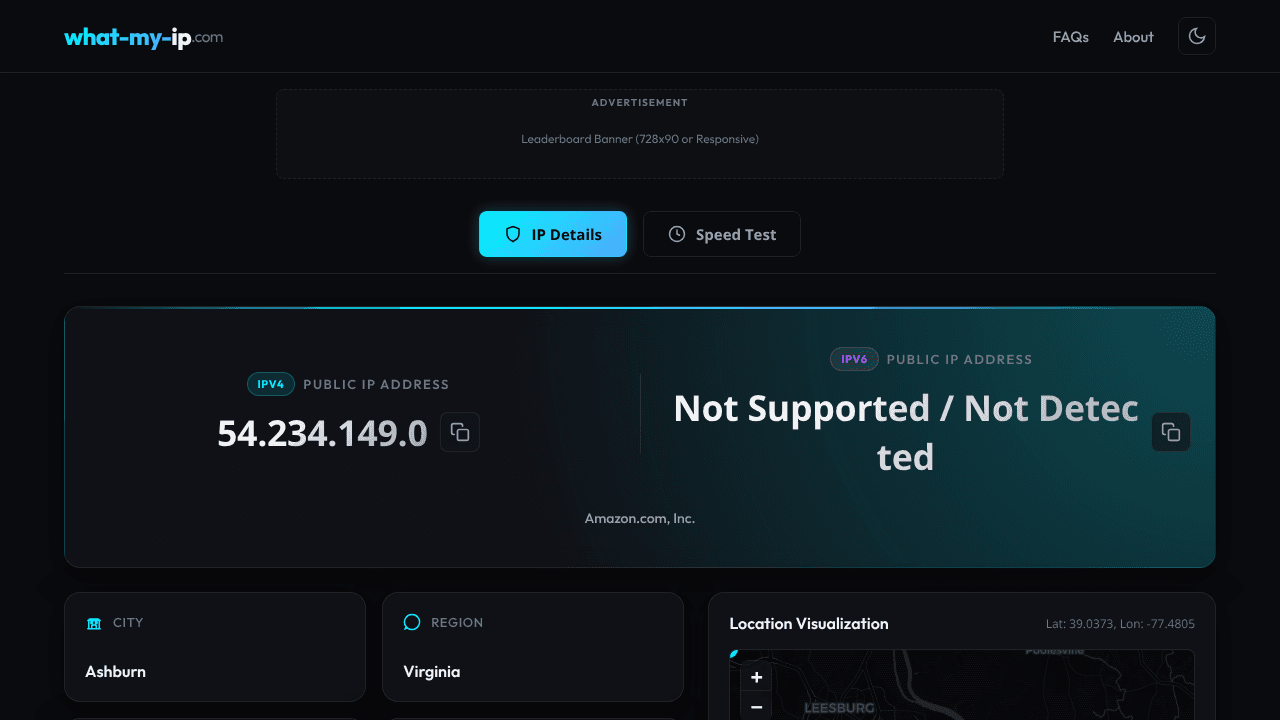Select the 54.234.149.0 address text
Viewport: 1280px width, 720px height.
coord(322,433)
